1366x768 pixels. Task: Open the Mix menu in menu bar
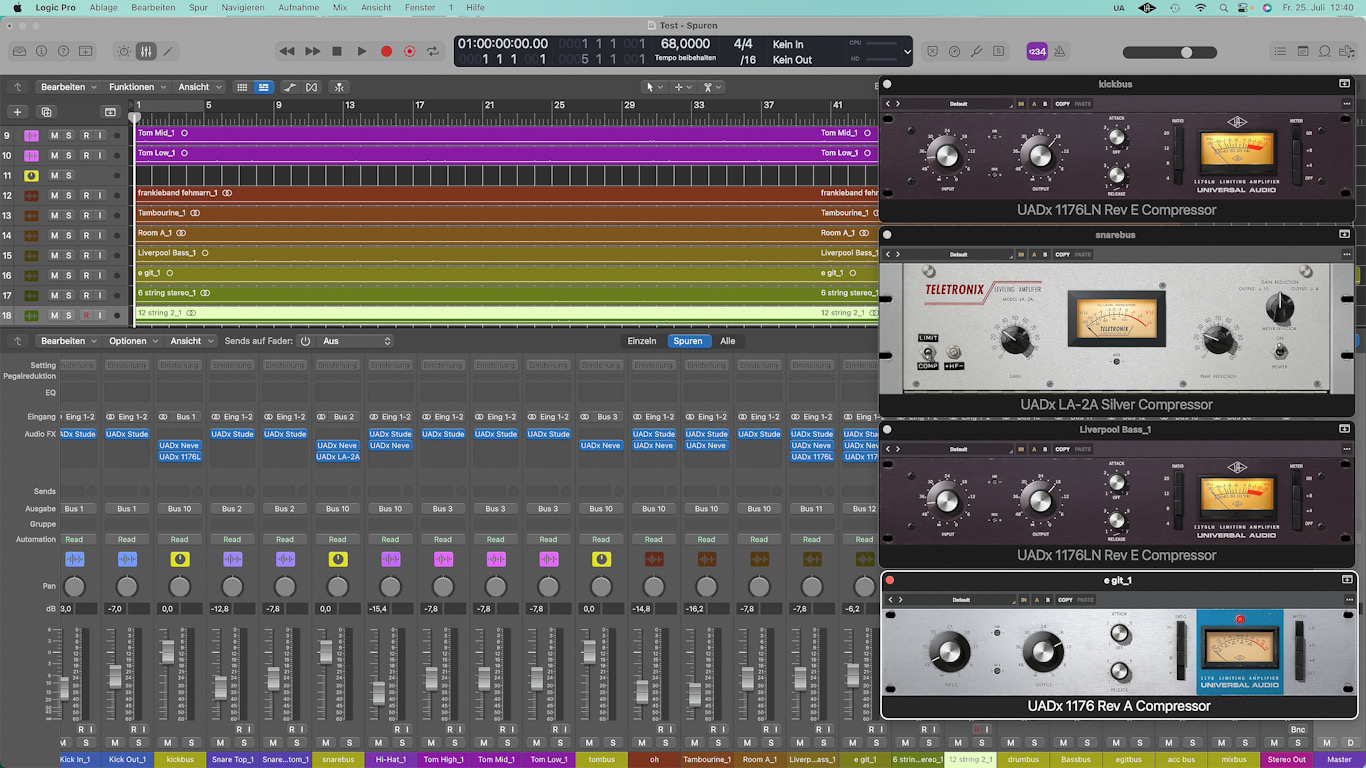click(340, 7)
